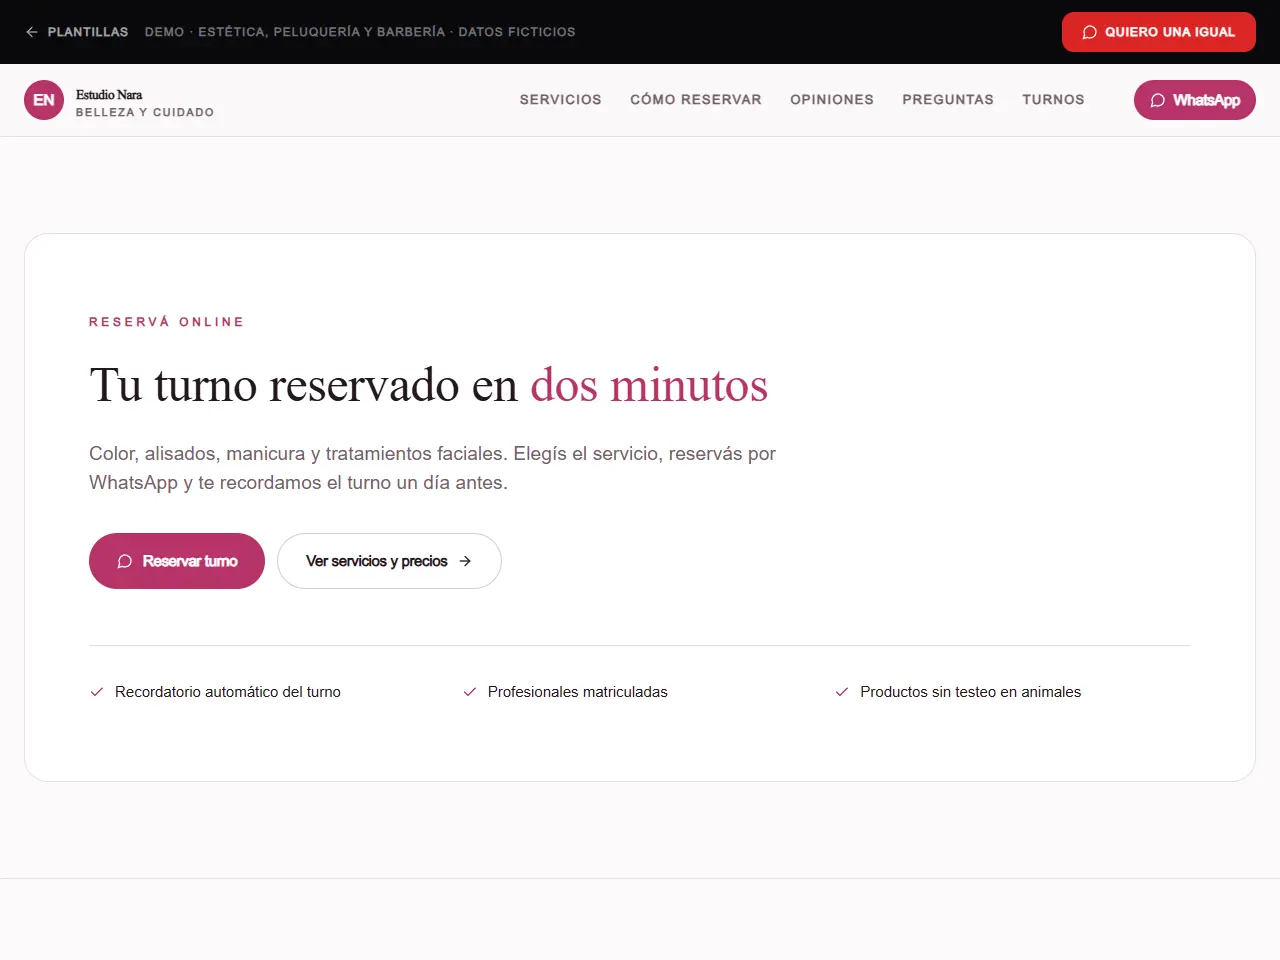This screenshot has width=1280, height=960.
Task: Click chat icon in Quiero una igual button
Action: click(1090, 32)
